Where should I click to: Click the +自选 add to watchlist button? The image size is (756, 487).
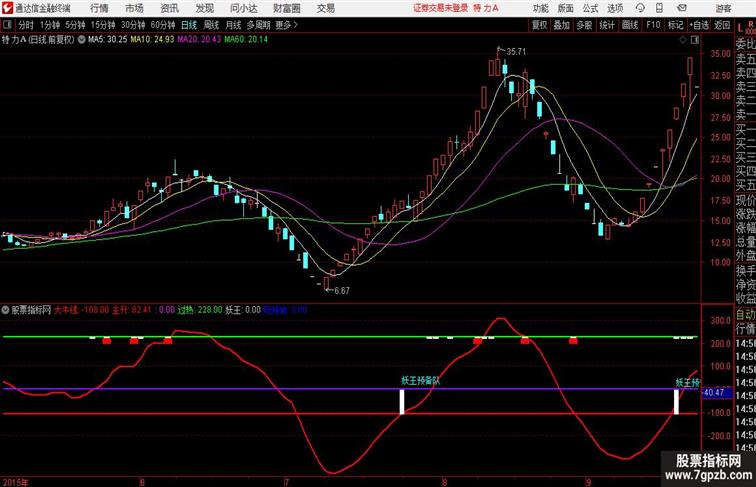click(699, 25)
